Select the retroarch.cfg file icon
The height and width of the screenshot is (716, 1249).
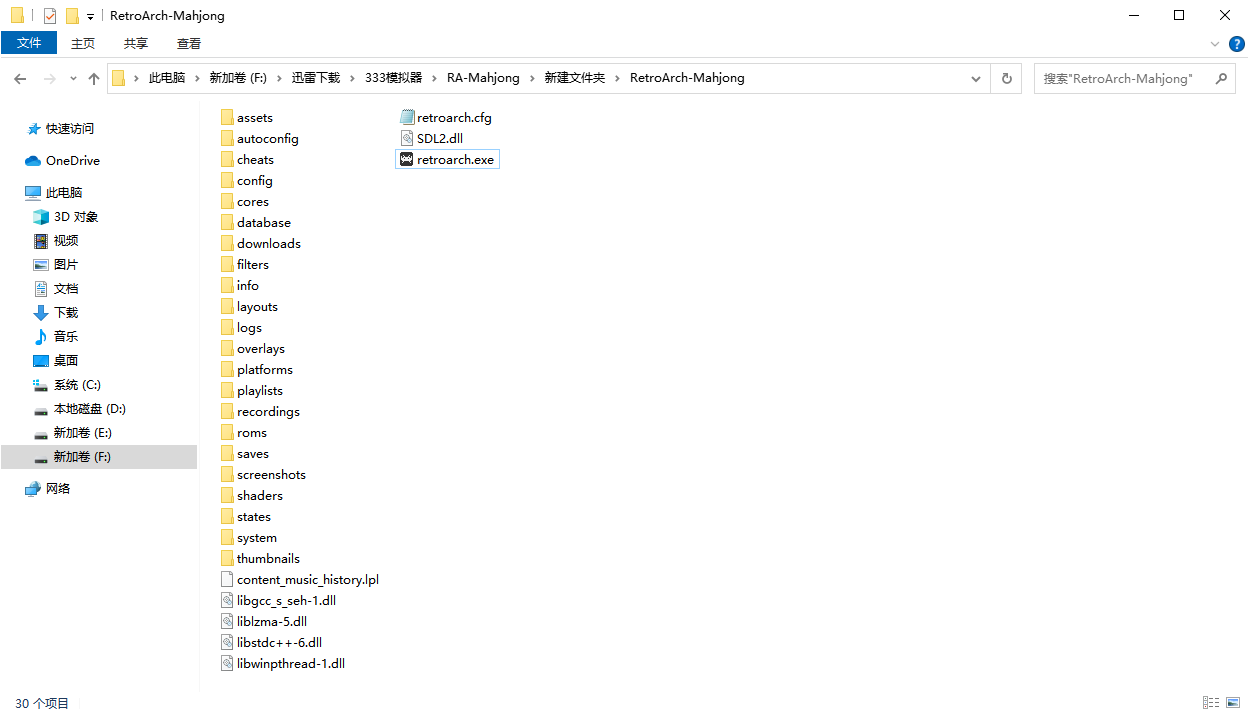[x=406, y=117]
